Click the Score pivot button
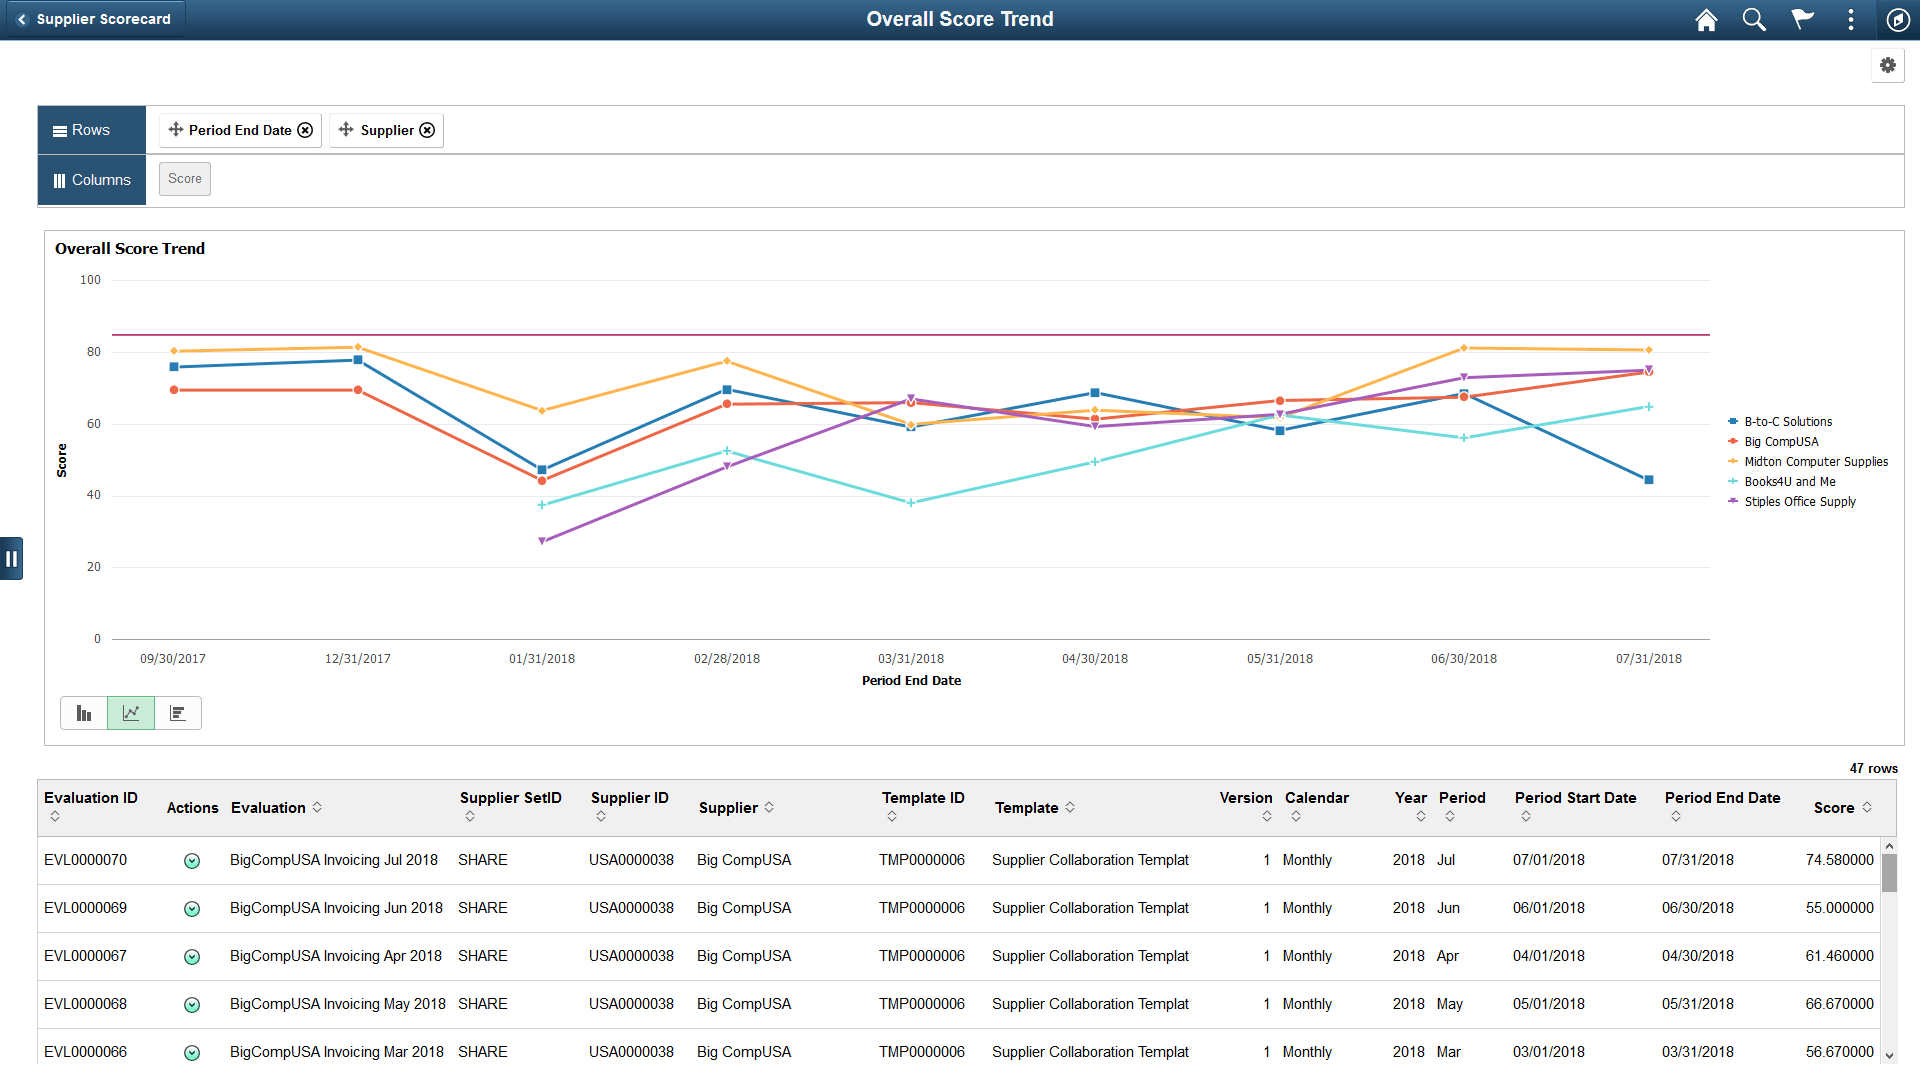The width and height of the screenshot is (1920, 1078). tap(184, 179)
